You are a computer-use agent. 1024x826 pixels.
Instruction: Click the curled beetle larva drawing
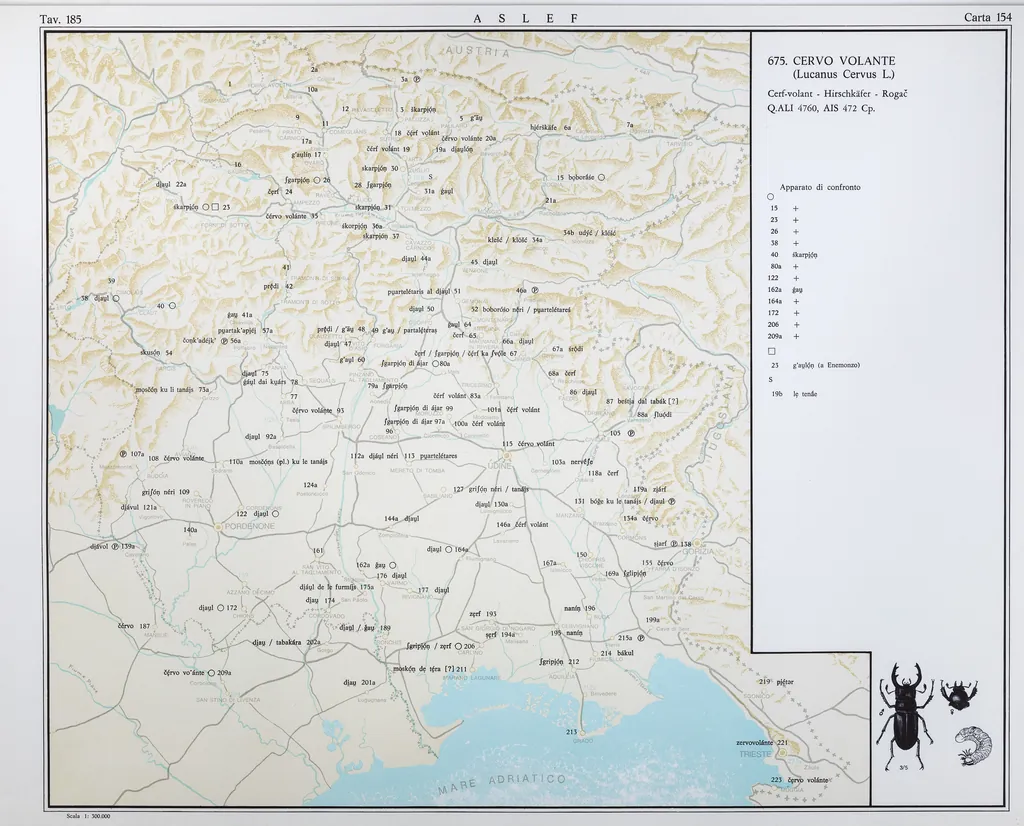pos(972,745)
